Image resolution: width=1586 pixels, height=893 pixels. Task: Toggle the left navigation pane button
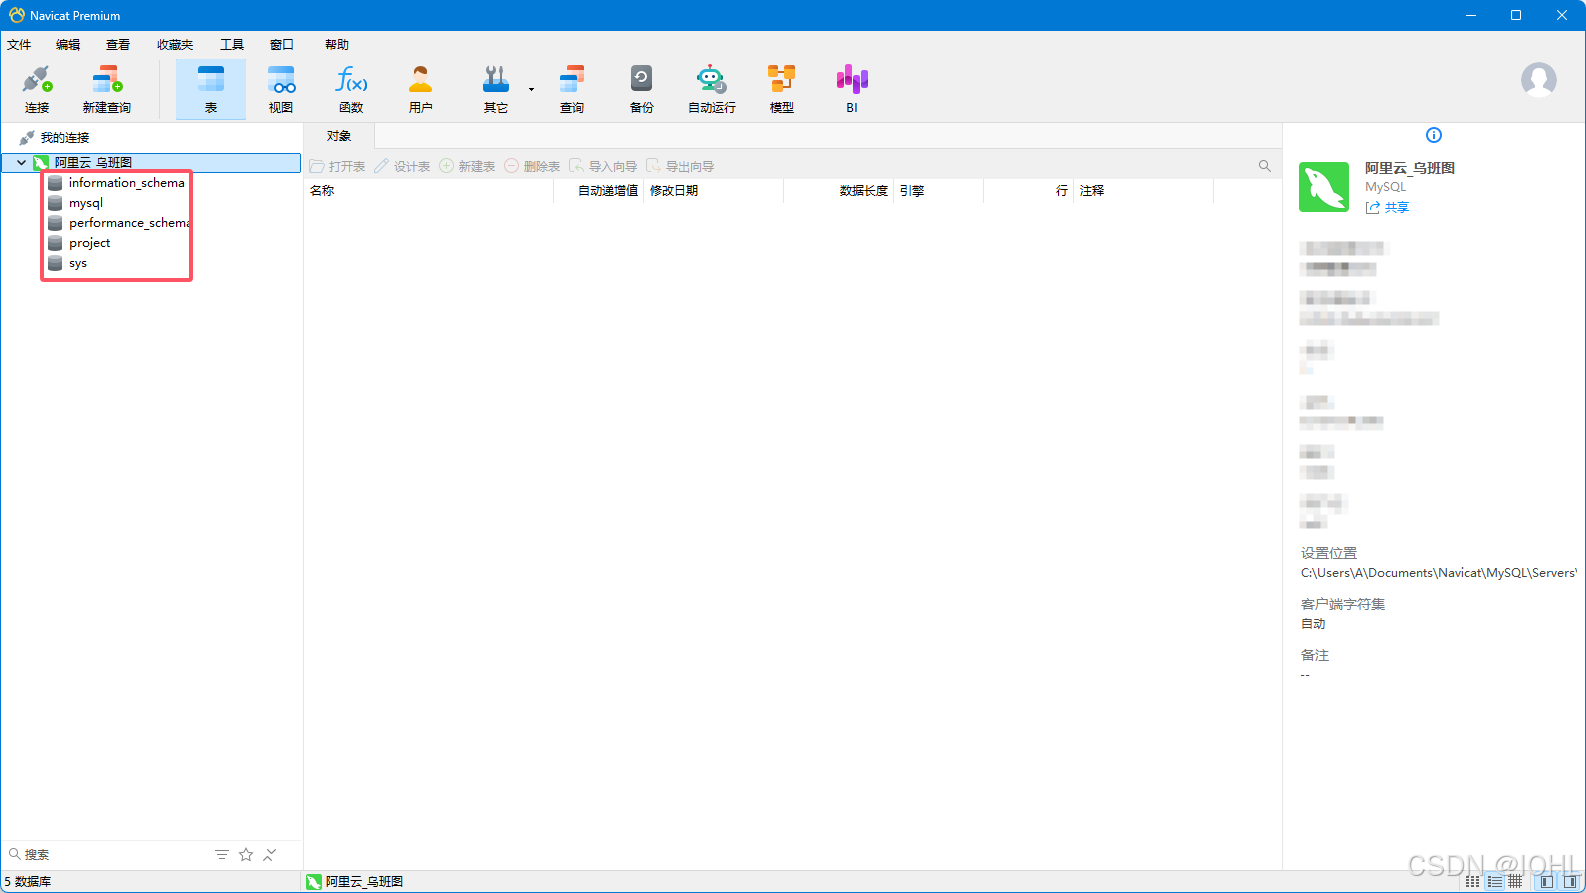(x=1547, y=881)
